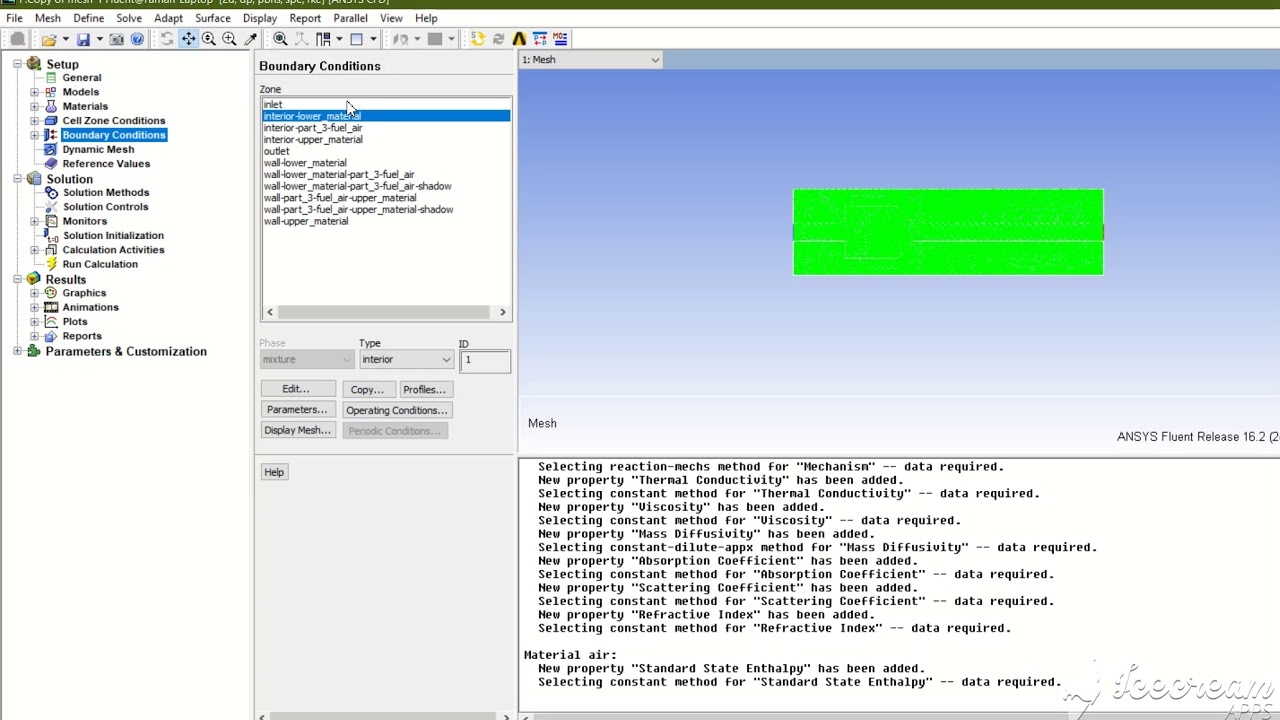
Task: Click the Profiles... button
Action: click(x=424, y=389)
